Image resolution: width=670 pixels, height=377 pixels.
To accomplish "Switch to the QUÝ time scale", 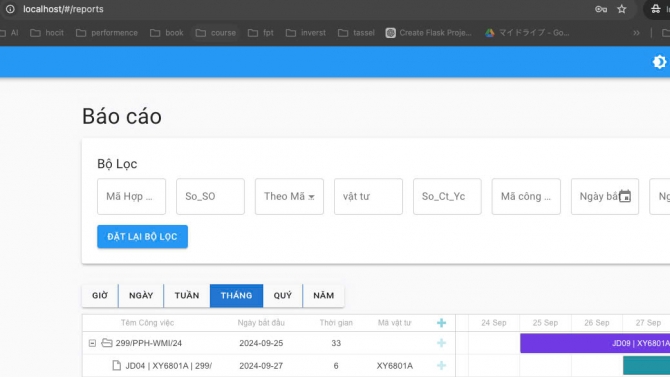I will click(x=282, y=295).
